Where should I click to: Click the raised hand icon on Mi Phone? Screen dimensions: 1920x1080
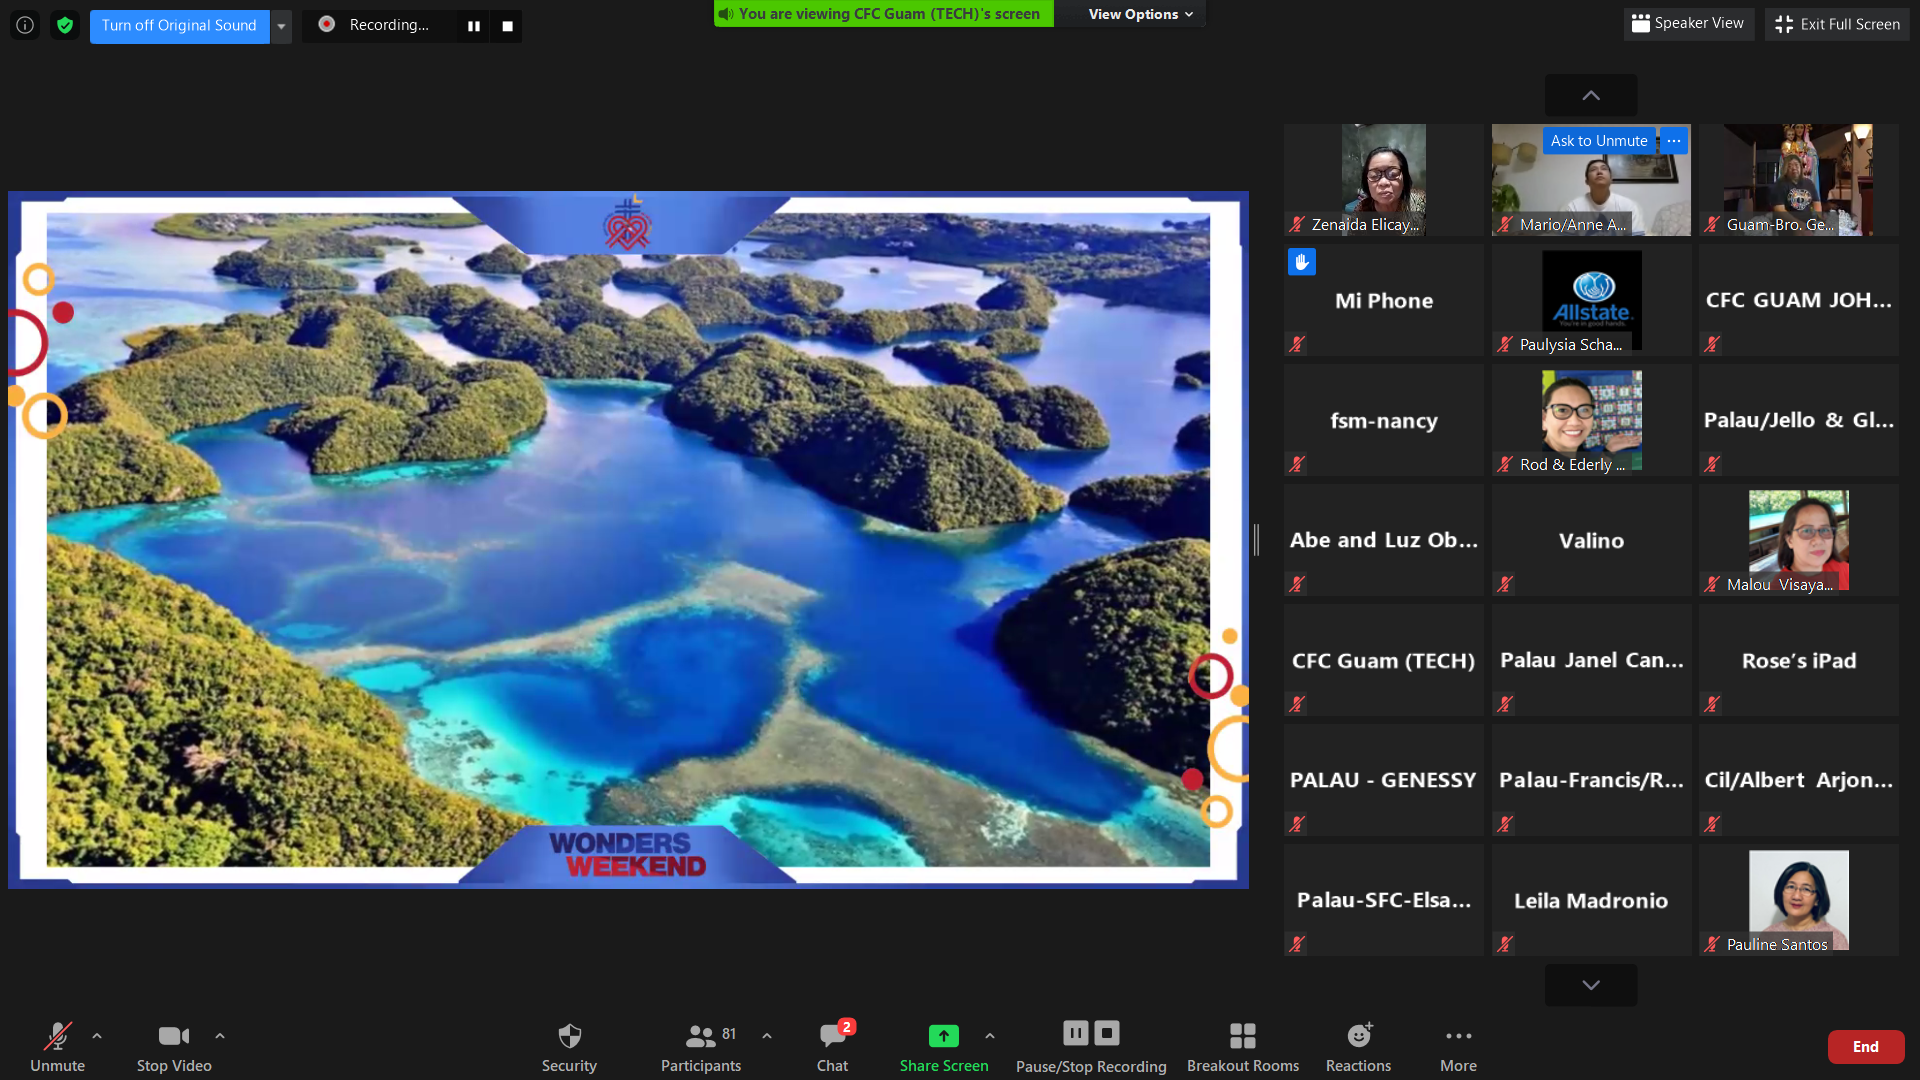click(1301, 262)
